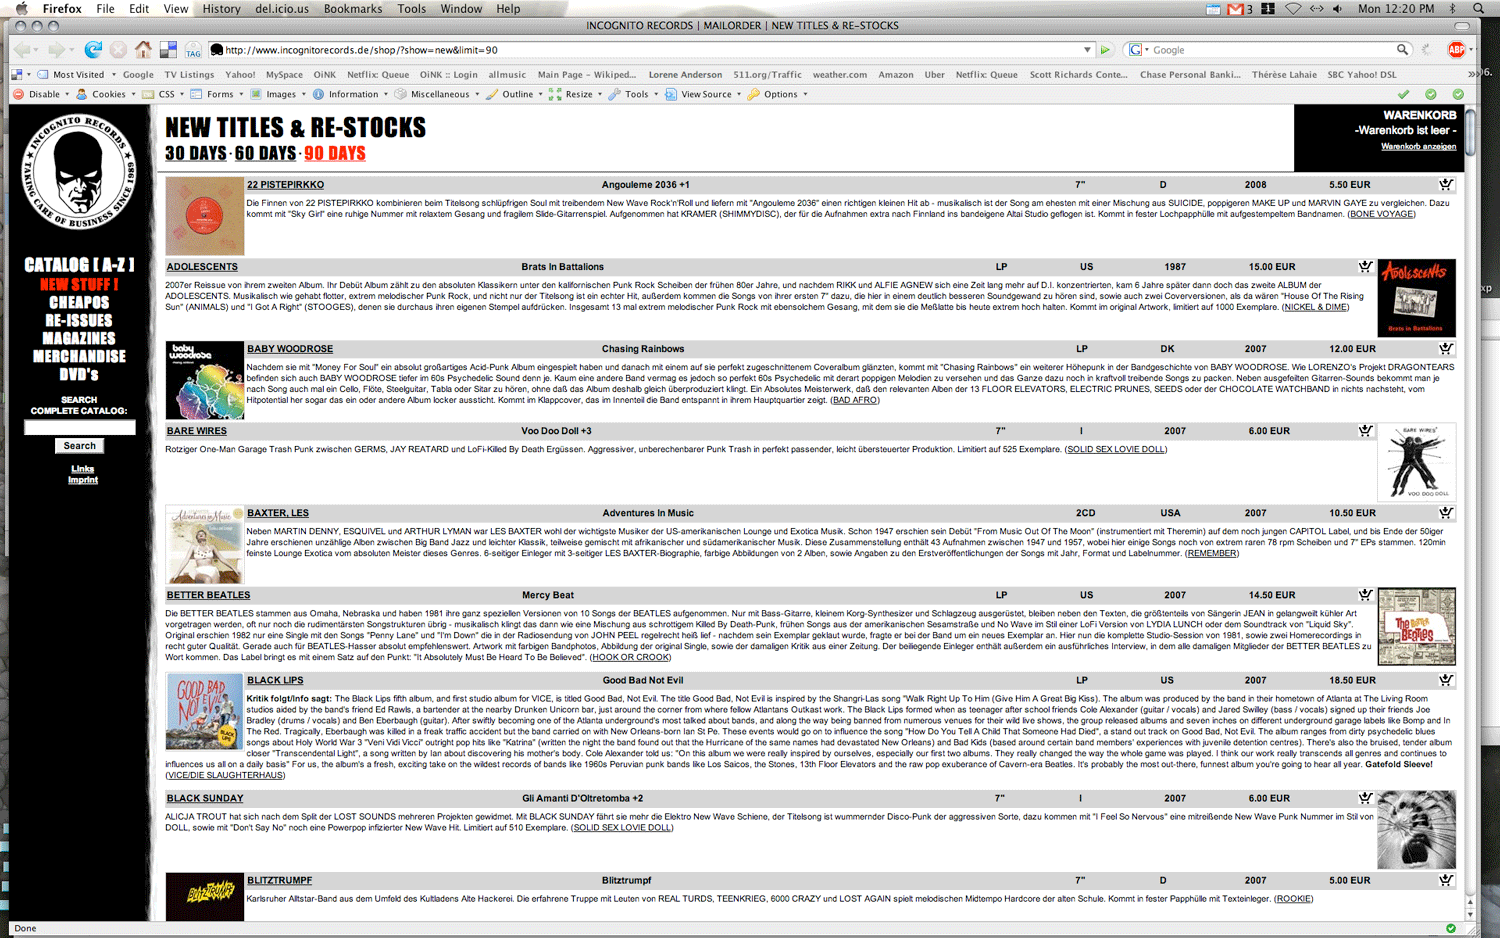The image size is (1500, 938).
Task: Open the Adblock Plus ABP icon
Action: click(x=1456, y=49)
